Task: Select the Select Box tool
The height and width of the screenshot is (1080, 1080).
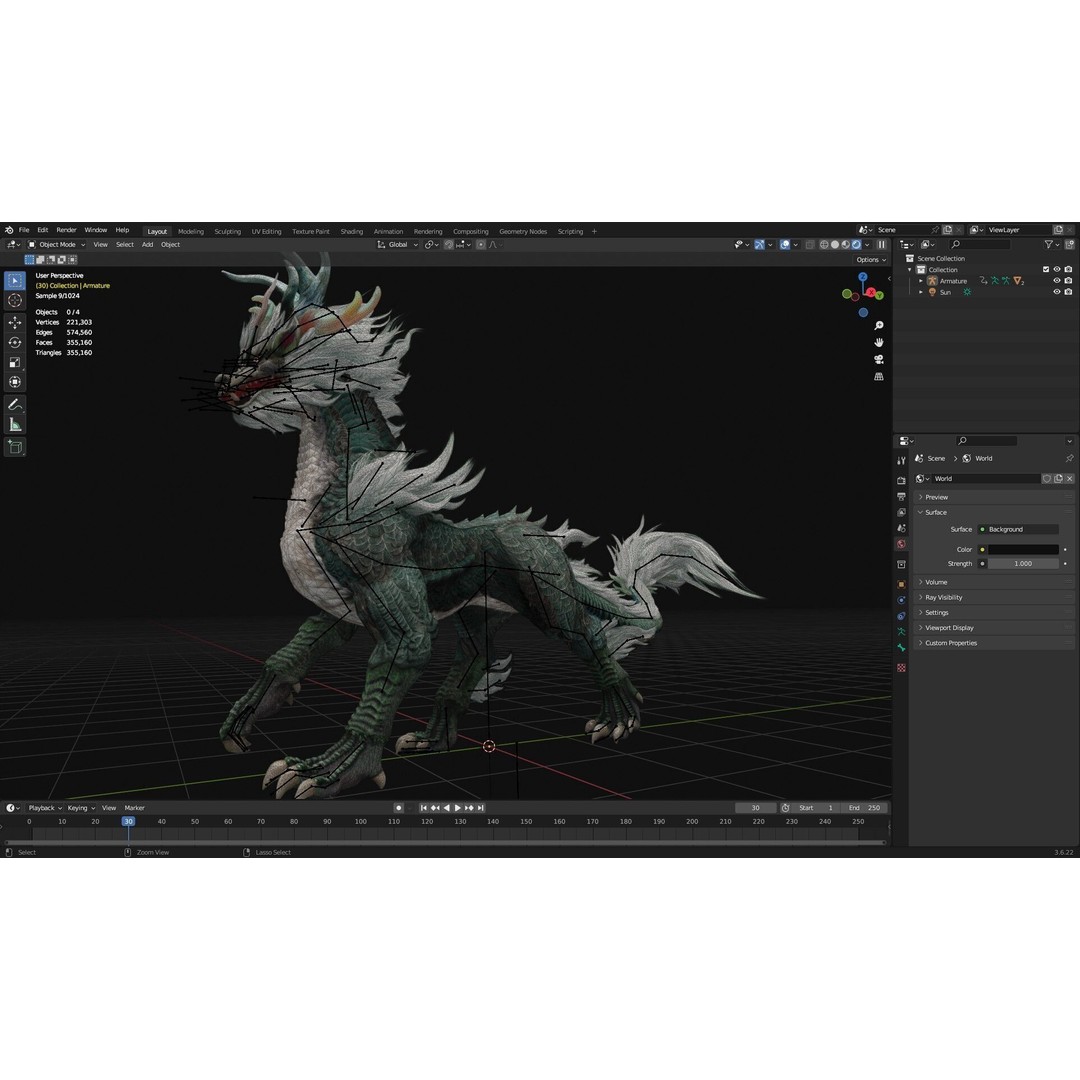Action: 15,280
